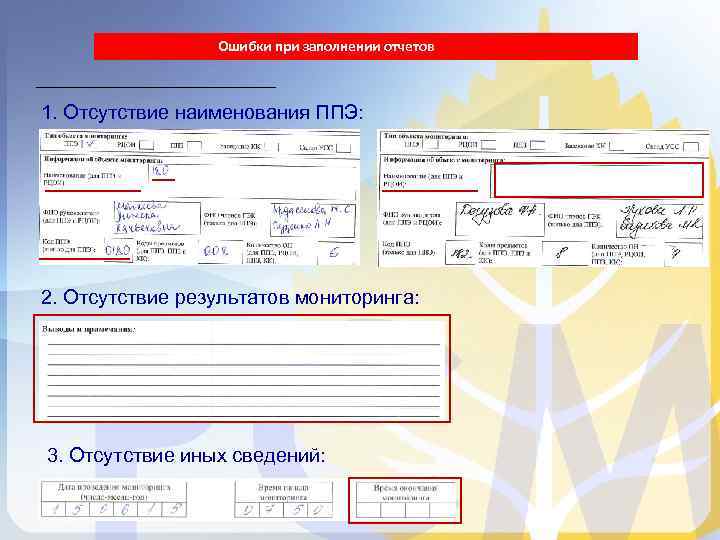
Task: Click the first digit cell of the monitoring date
Action: pos(53,509)
